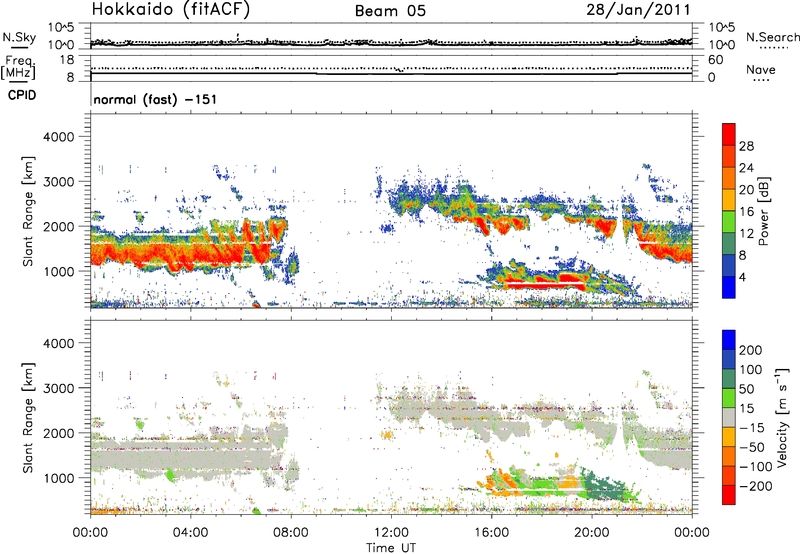The height and width of the screenshot is (554, 800).
Task: Select the "N.Sky" legend label
Action: tap(19, 37)
